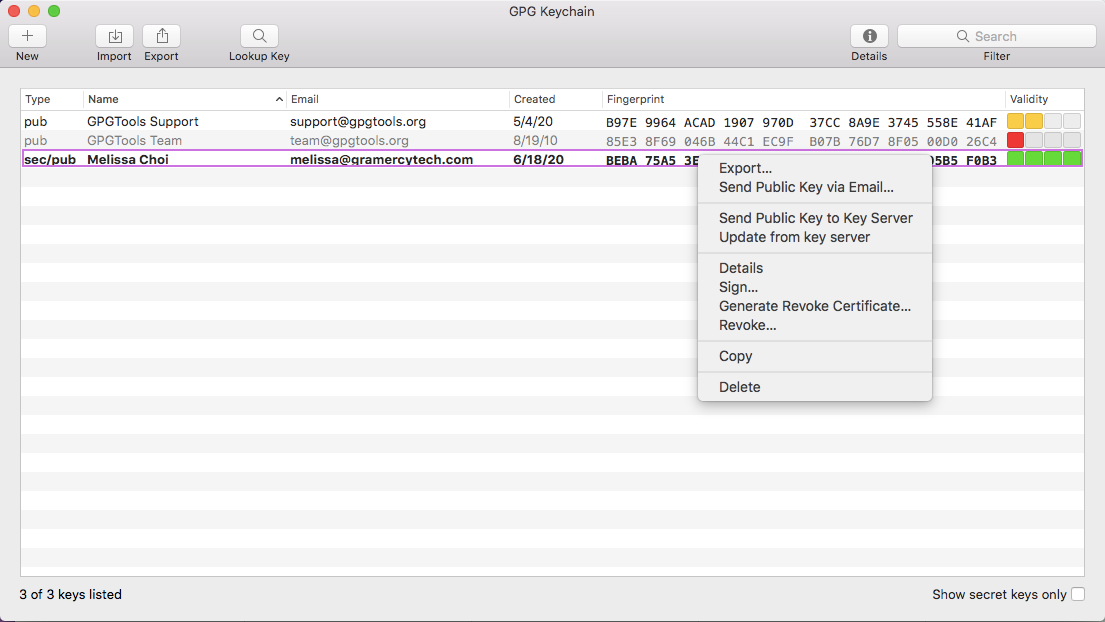Select the GPGTools Support key row

tap(552, 121)
